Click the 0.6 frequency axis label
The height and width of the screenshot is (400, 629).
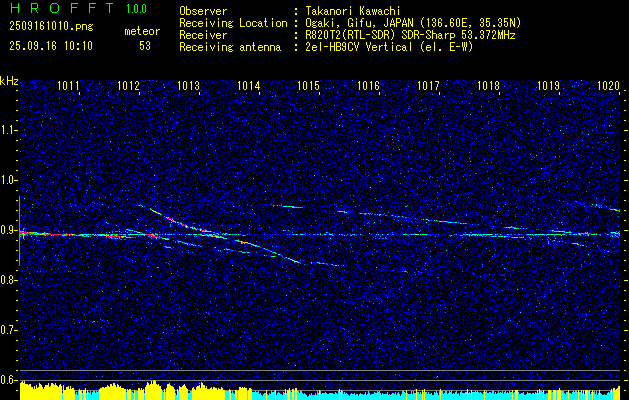coord(7,380)
